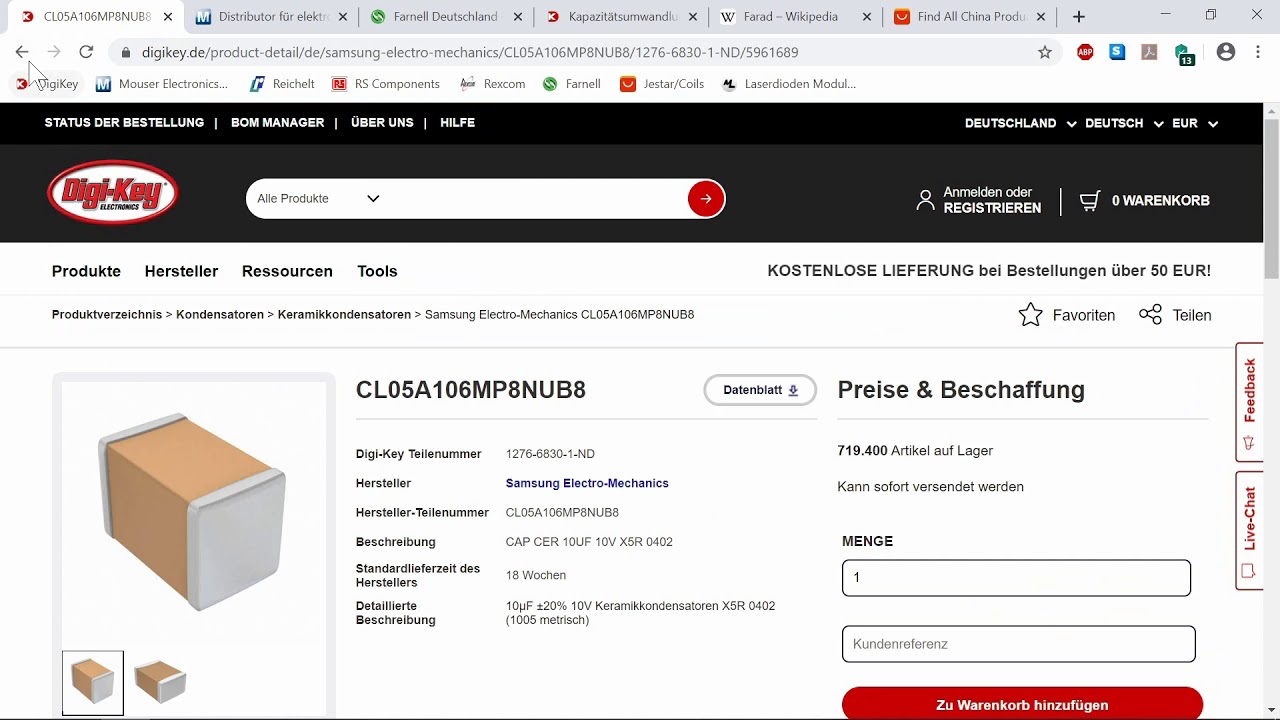Click Keramikkondensatoren breadcrumb
The height and width of the screenshot is (720, 1280).
(344, 315)
